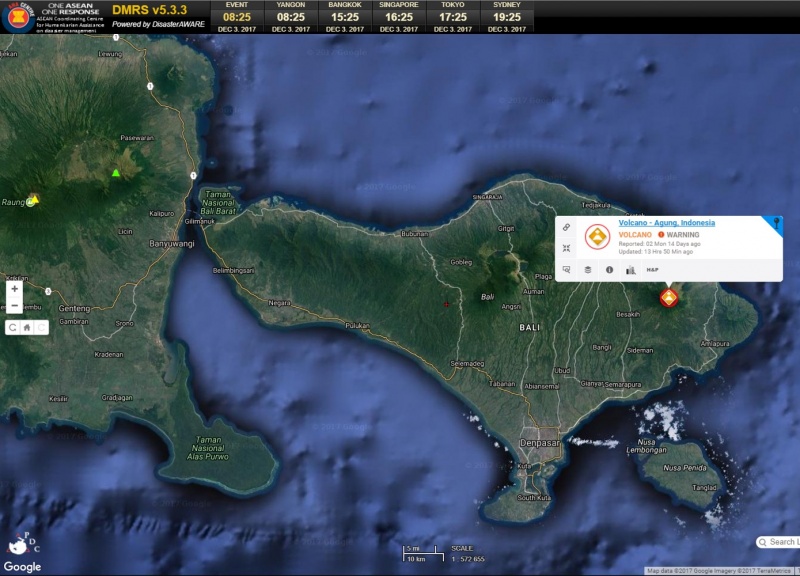Open H&P products in popup
Image resolution: width=800 pixels, height=576 pixels.
[x=652, y=269]
